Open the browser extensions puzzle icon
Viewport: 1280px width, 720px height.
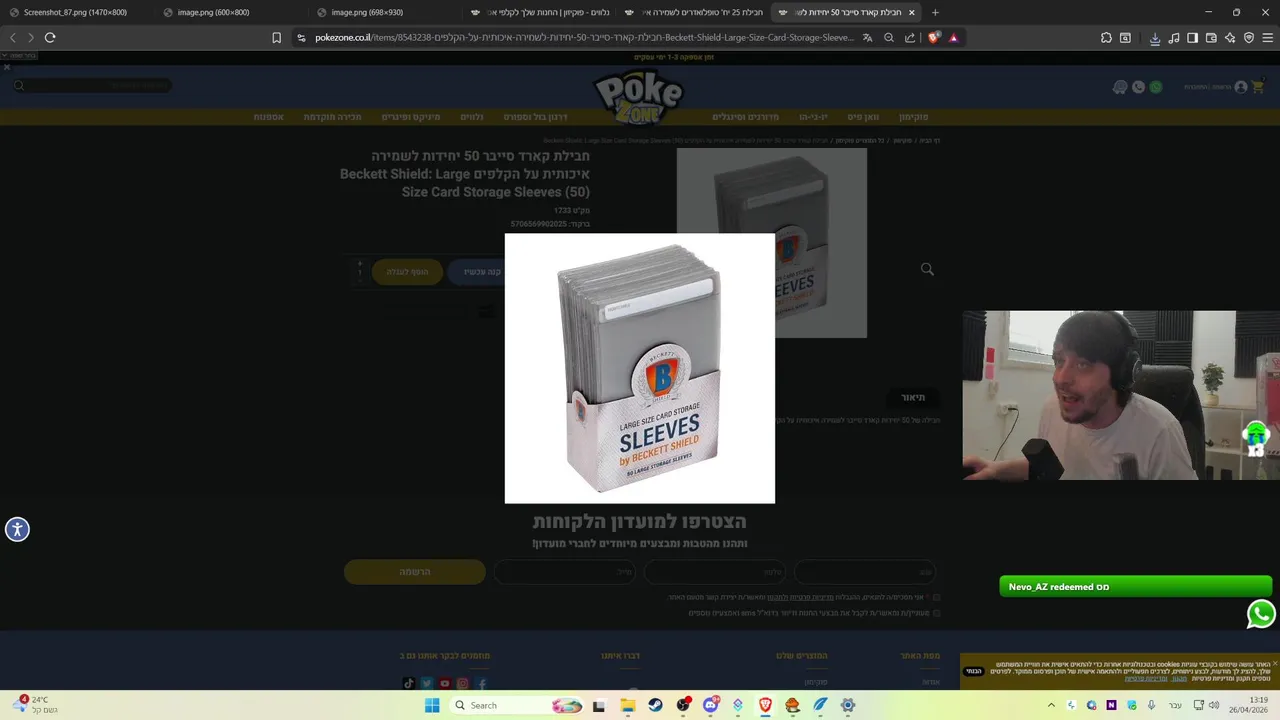pos(1106,38)
